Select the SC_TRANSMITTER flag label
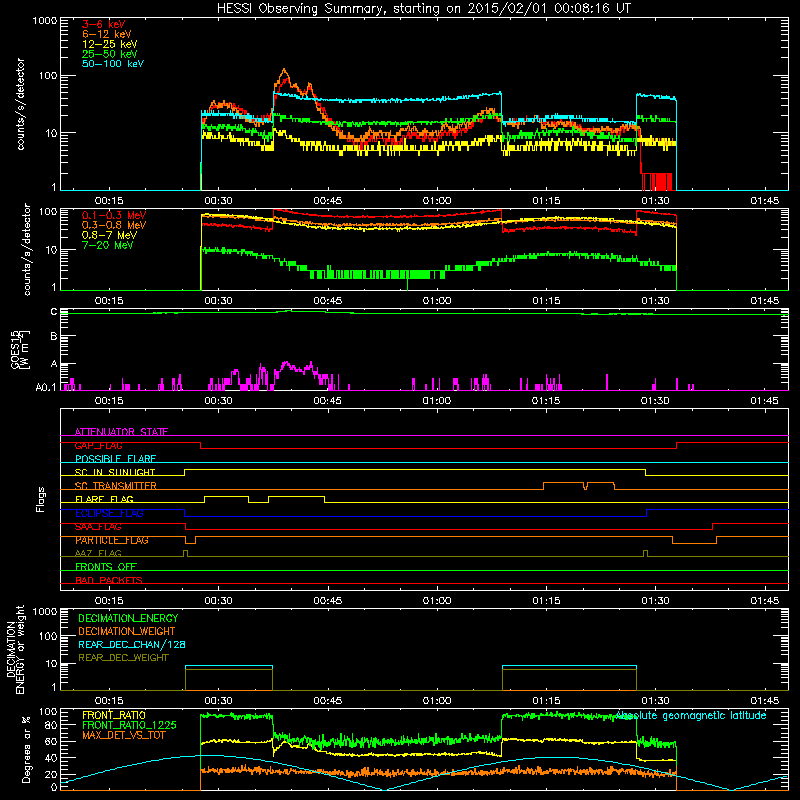800x800 pixels. [x=115, y=486]
